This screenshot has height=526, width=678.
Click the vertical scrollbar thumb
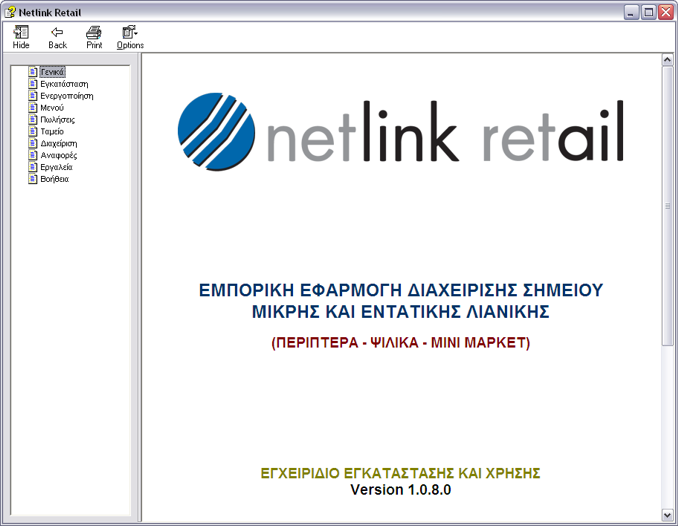tap(667, 206)
